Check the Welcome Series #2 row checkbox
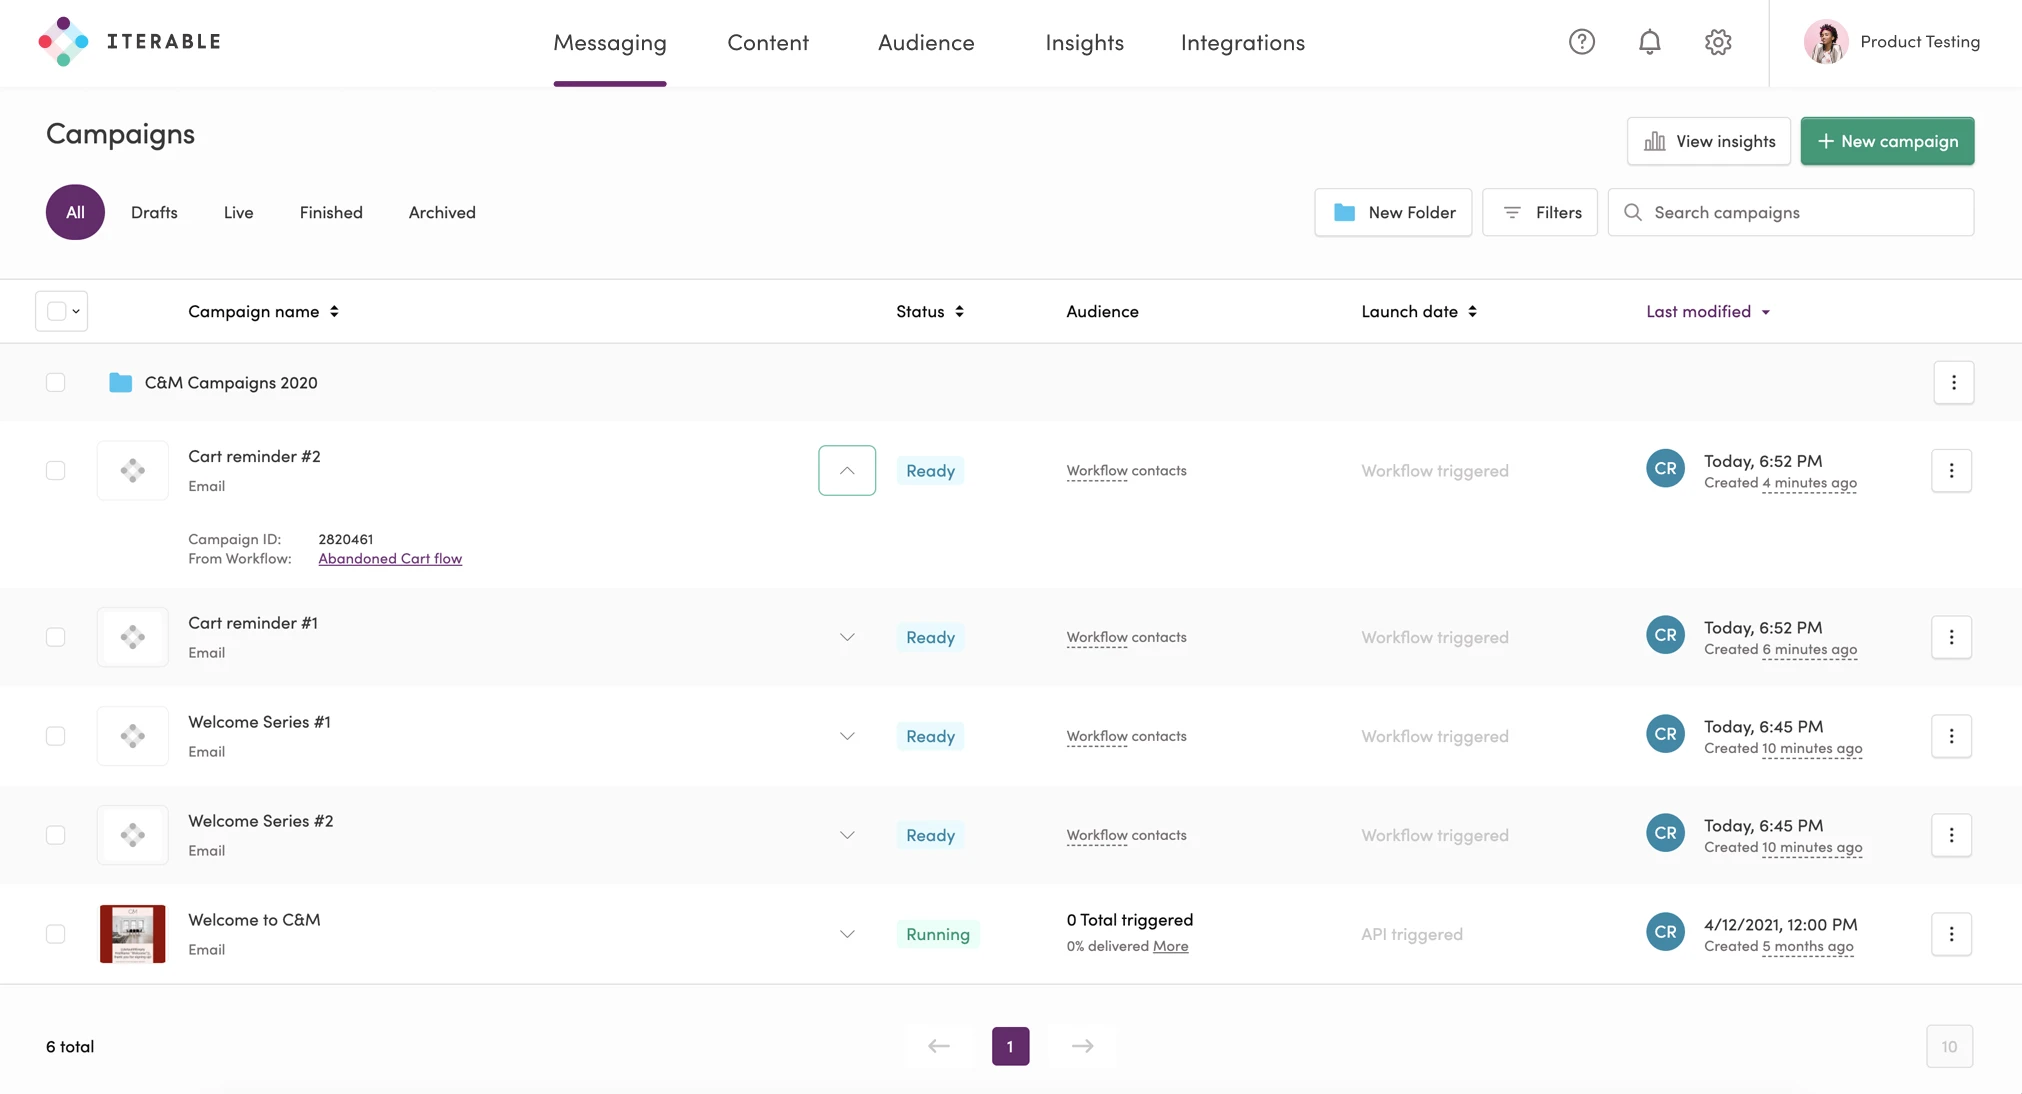The height and width of the screenshot is (1094, 2022). pyautogui.click(x=56, y=835)
